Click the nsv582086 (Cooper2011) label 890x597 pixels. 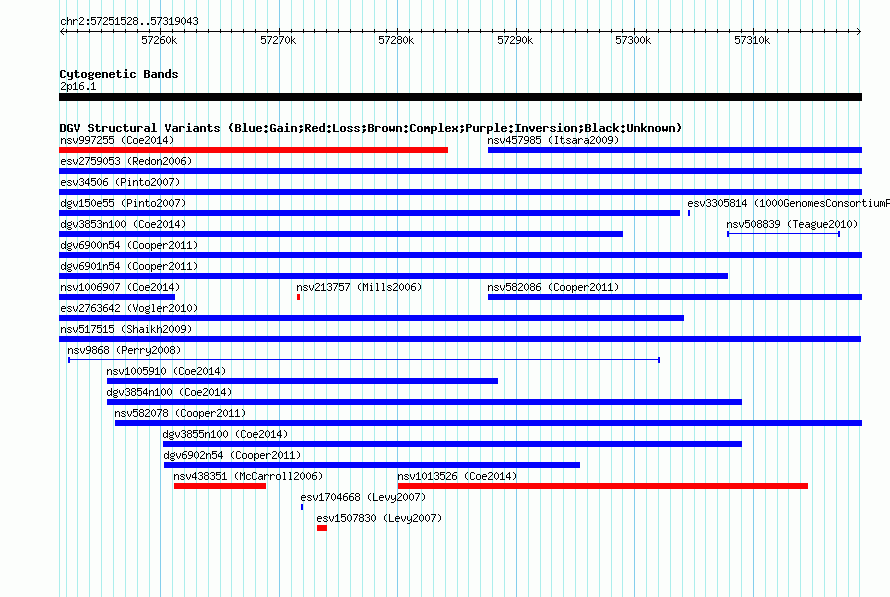[553, 287]
